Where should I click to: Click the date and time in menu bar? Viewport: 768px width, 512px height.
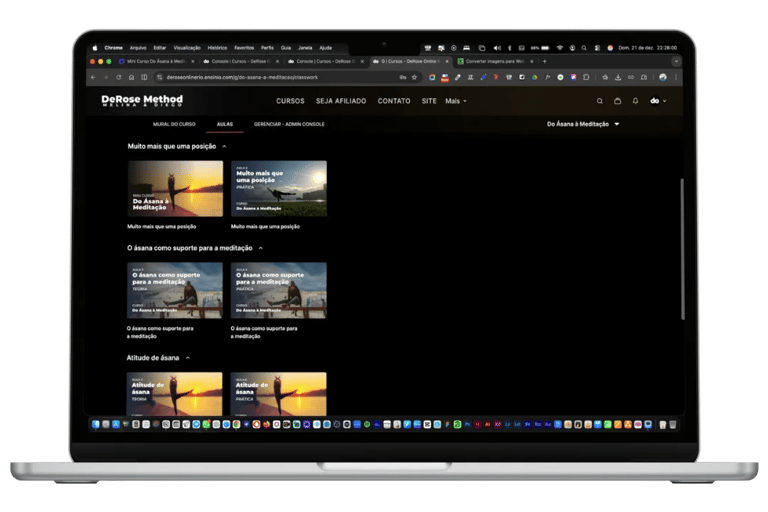648,48
